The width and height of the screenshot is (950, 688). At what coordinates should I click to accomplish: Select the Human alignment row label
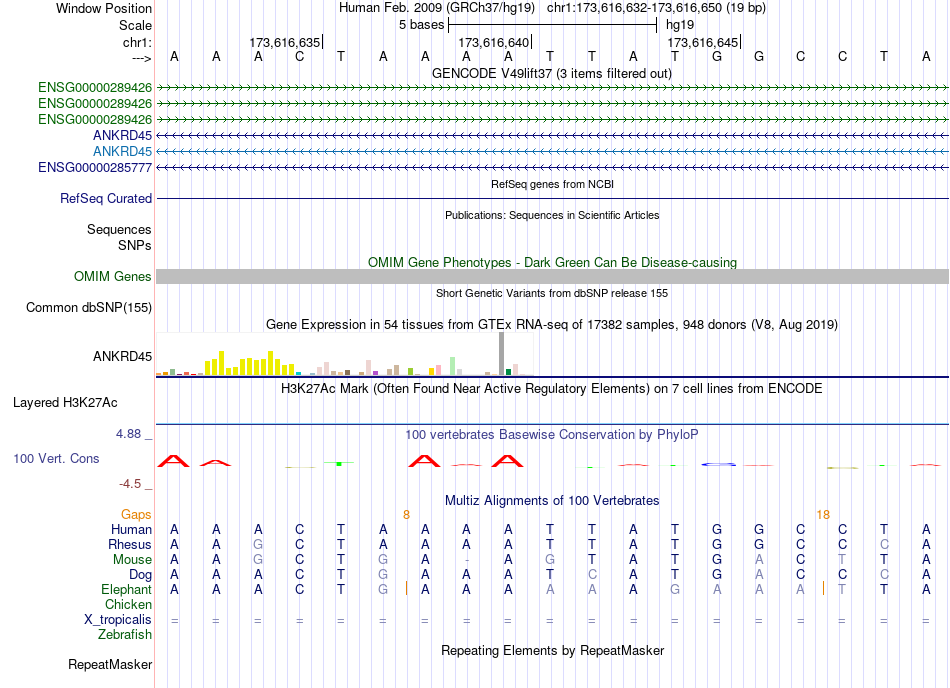click(131, 530)
